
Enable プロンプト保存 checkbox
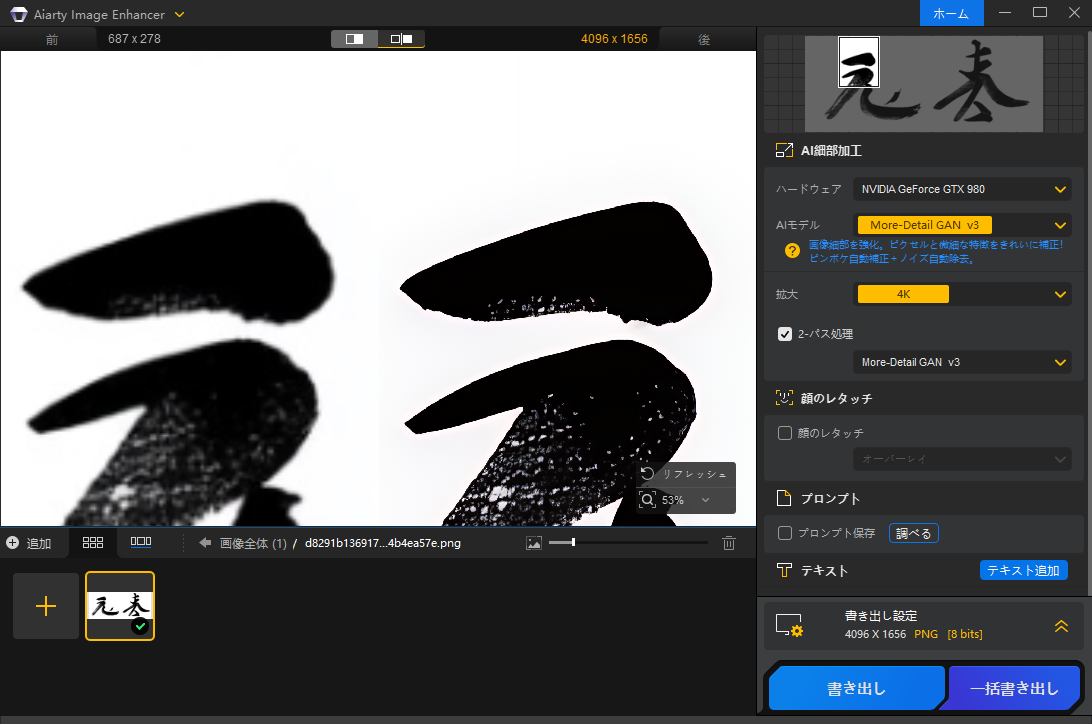[785, 533]
